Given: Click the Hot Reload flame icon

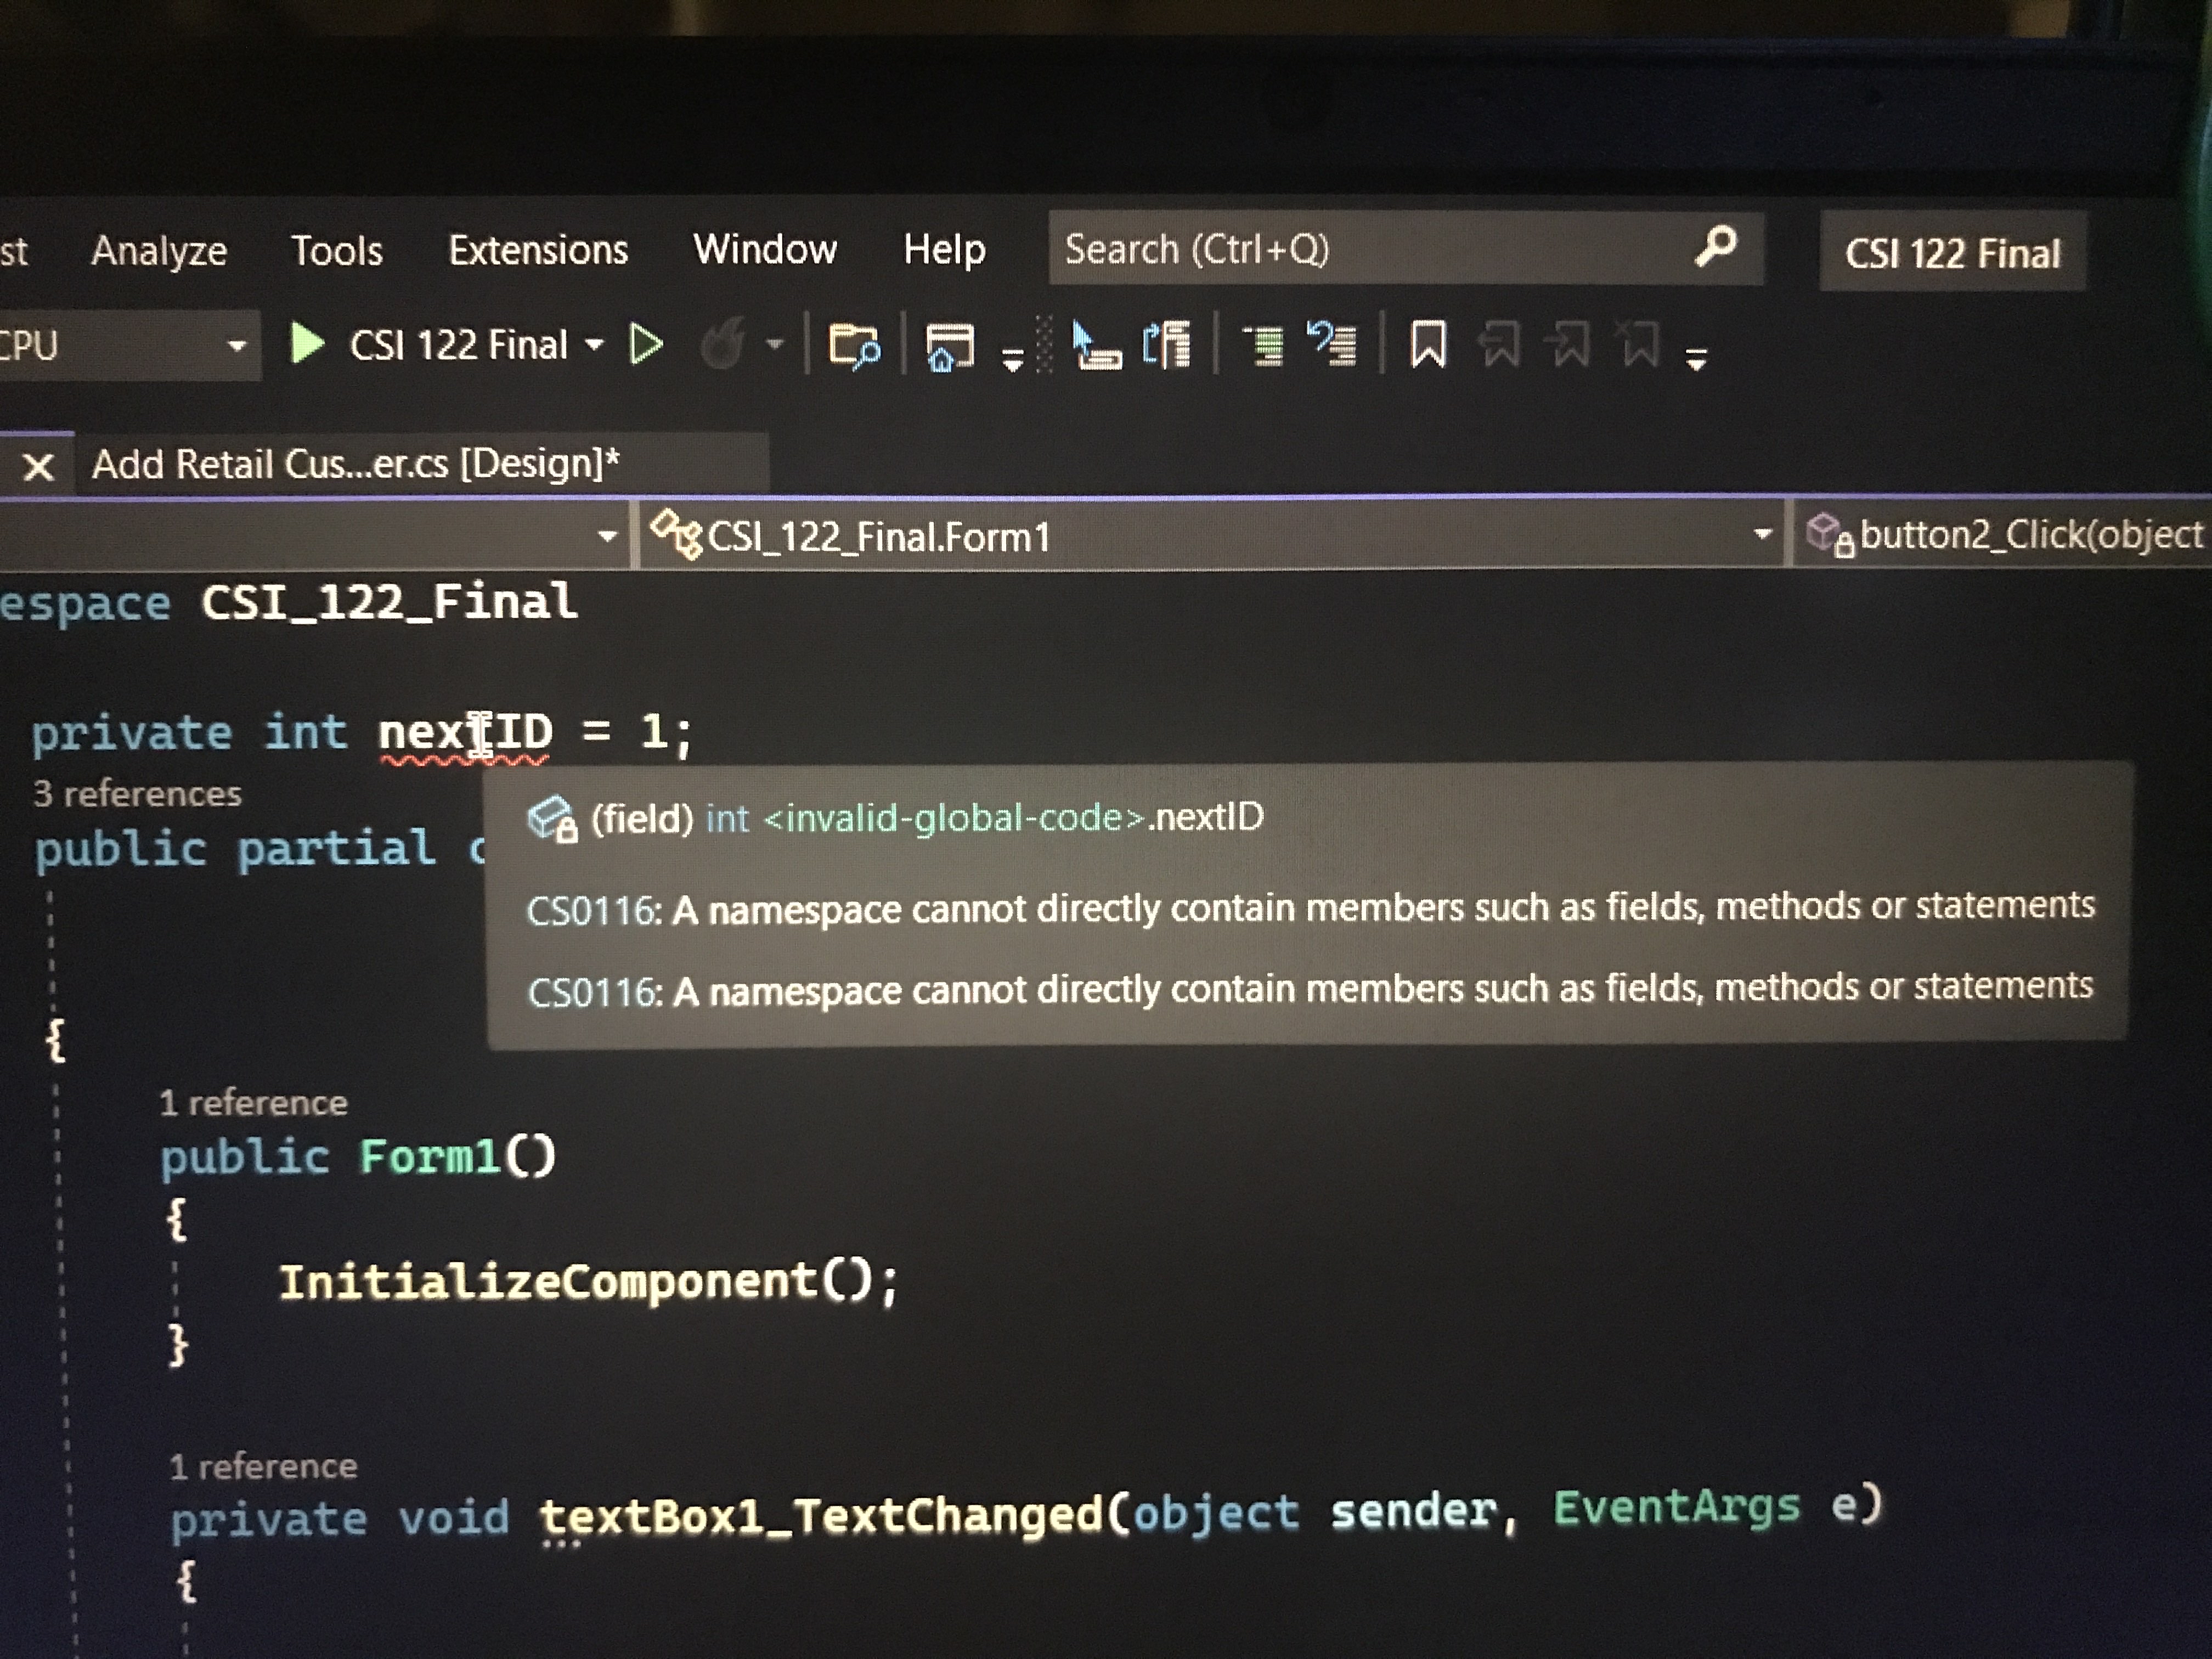Looking at the screenshot, I should pos(722,345).
